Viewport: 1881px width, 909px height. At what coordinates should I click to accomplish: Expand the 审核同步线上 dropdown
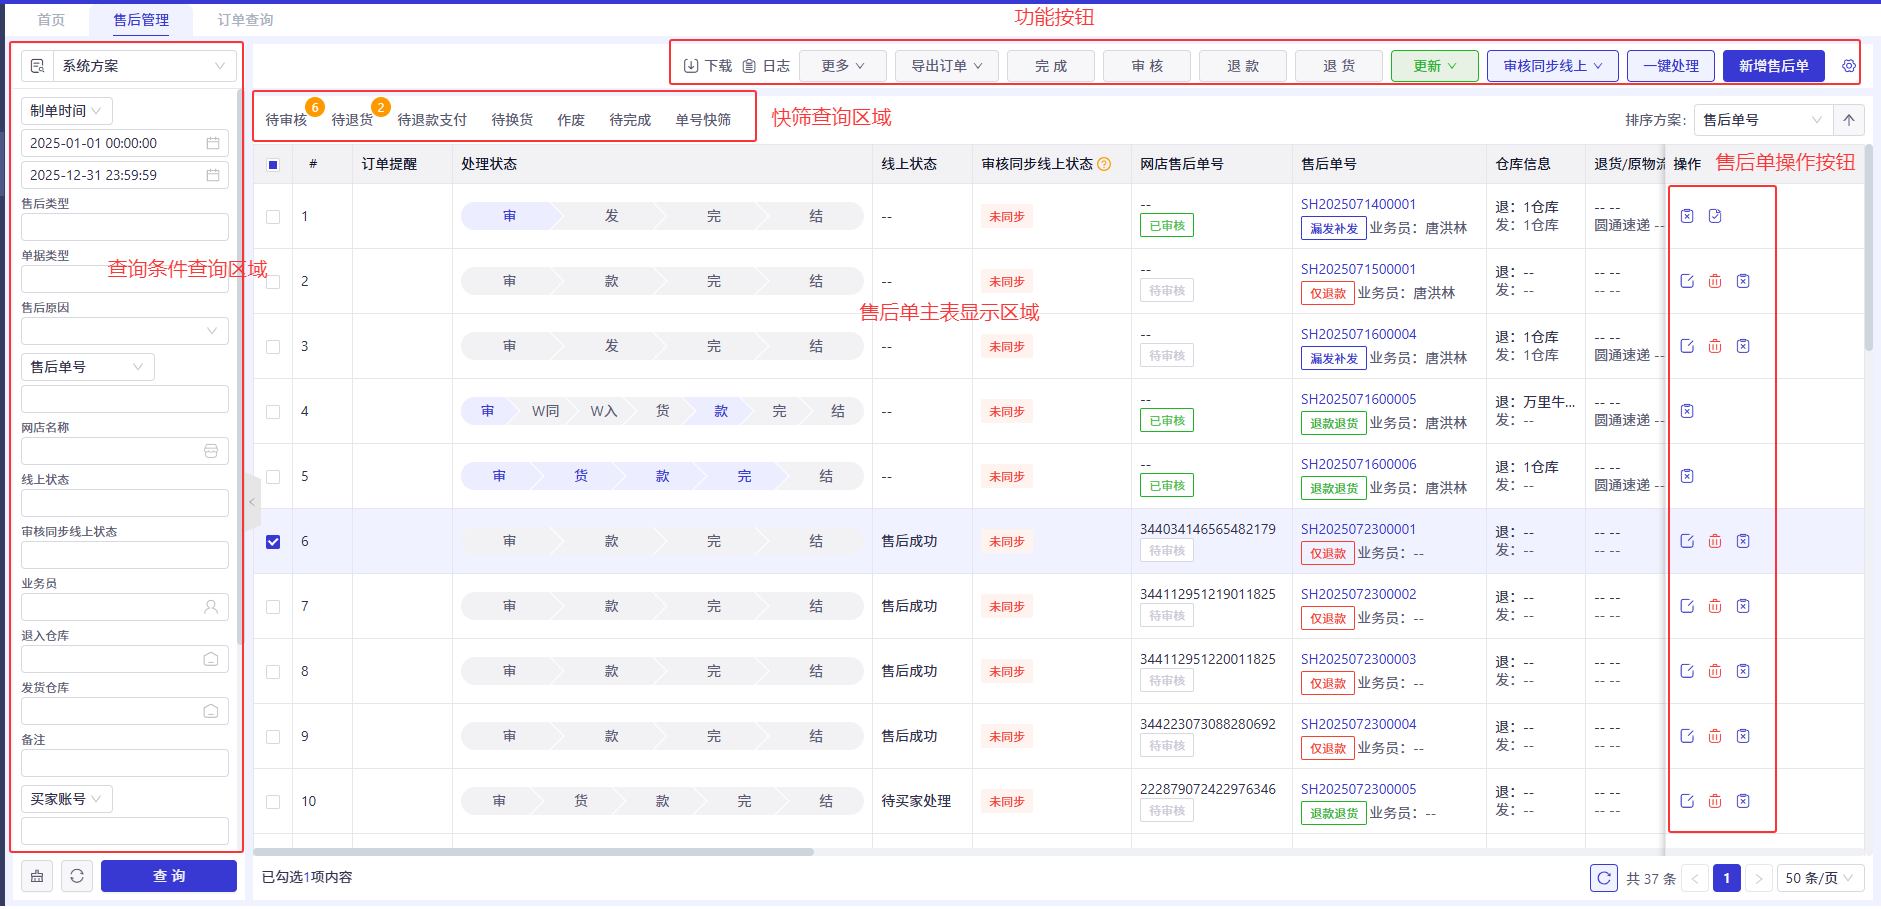[1553, 66]
